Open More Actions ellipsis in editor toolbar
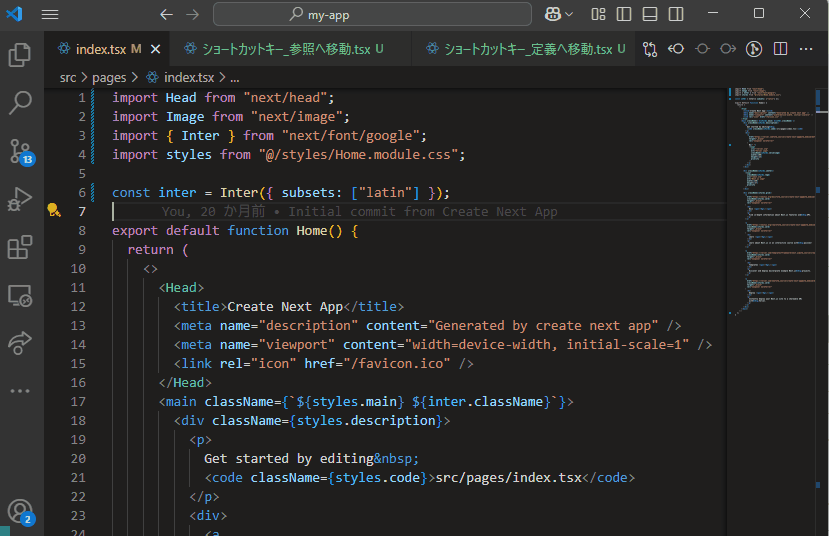 coord(806,49)
